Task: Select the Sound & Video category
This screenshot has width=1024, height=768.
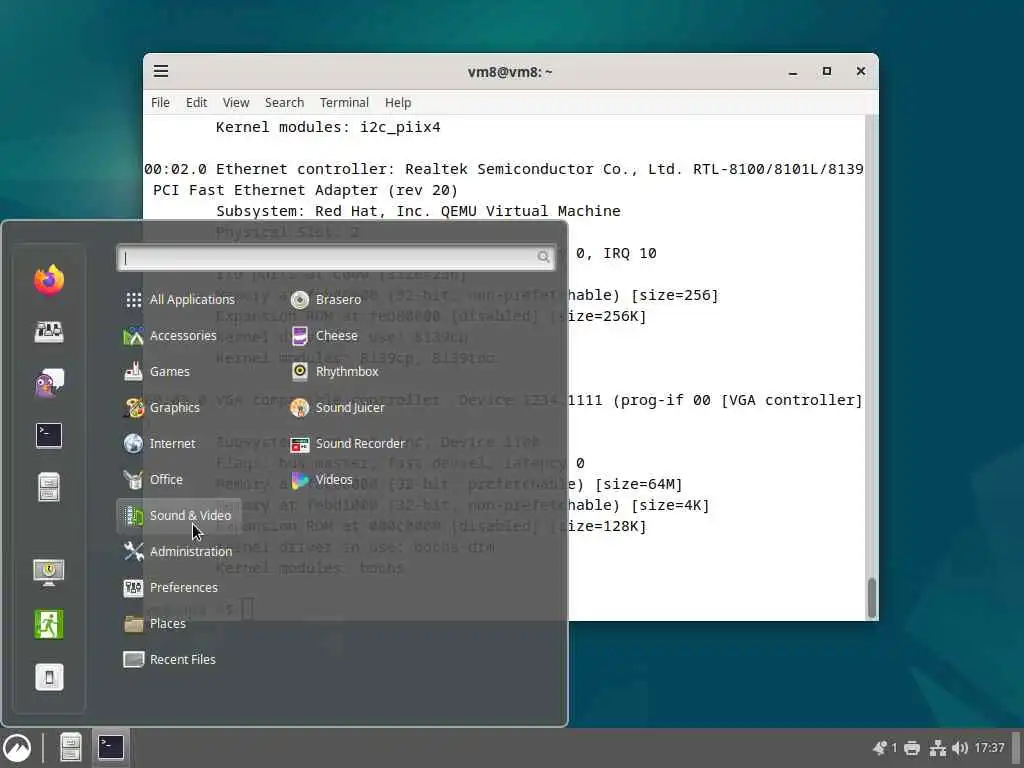Action: tap(178, 516)
